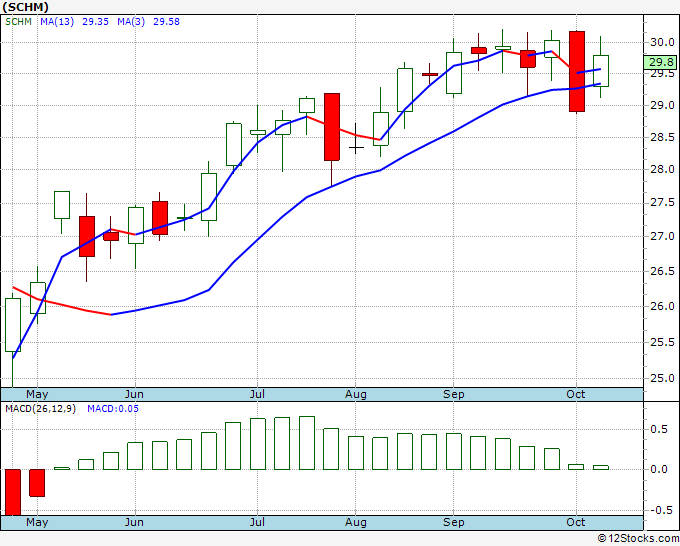This screenshot has height=546, width=680.
Task: Select the 28.5 price axis label
Action: pyautogui.click(x=662, y=137)
